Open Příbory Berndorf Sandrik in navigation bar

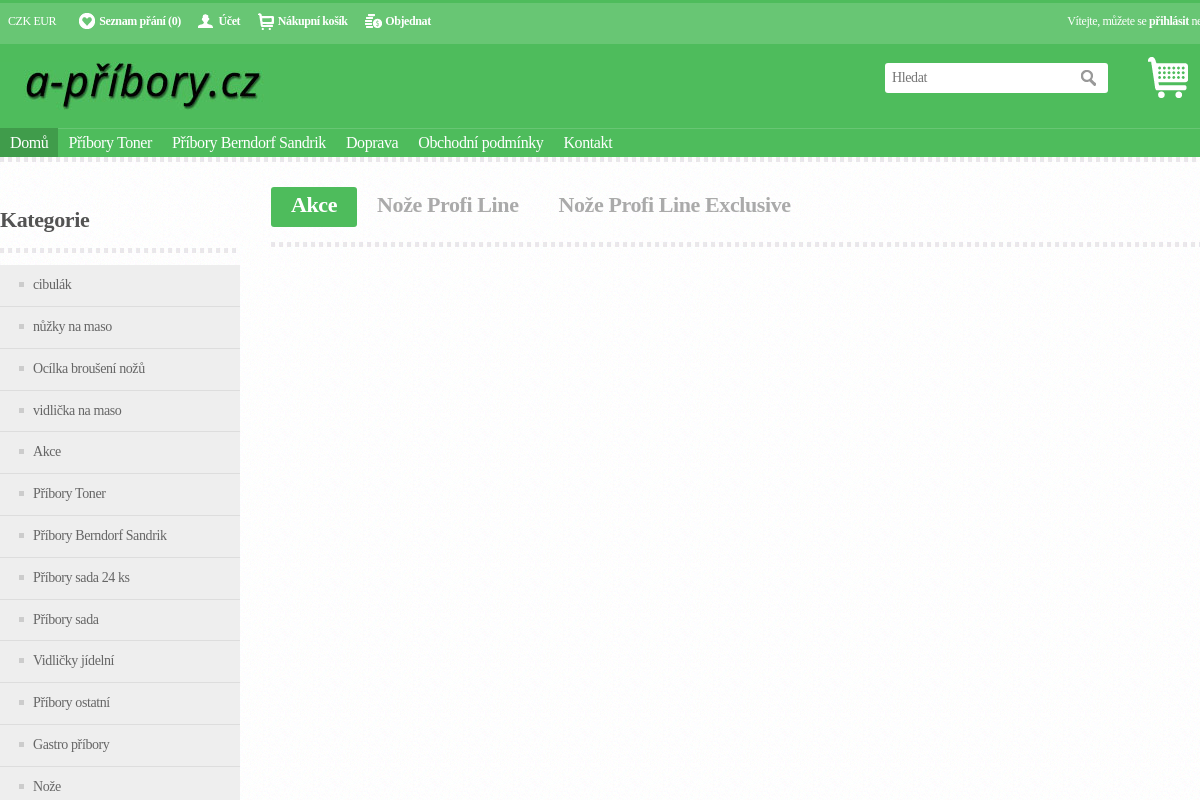point(248,143)
